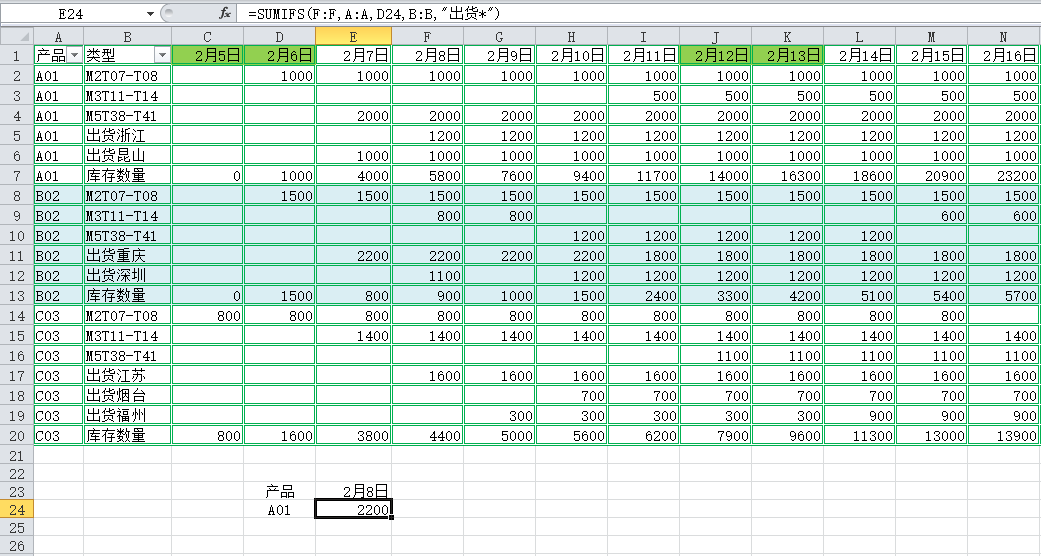Select cell M5T38-T41 in row 4
The width and height of the screenshot is (1041, 556).
pyautogui.click(x=127, y=116)
